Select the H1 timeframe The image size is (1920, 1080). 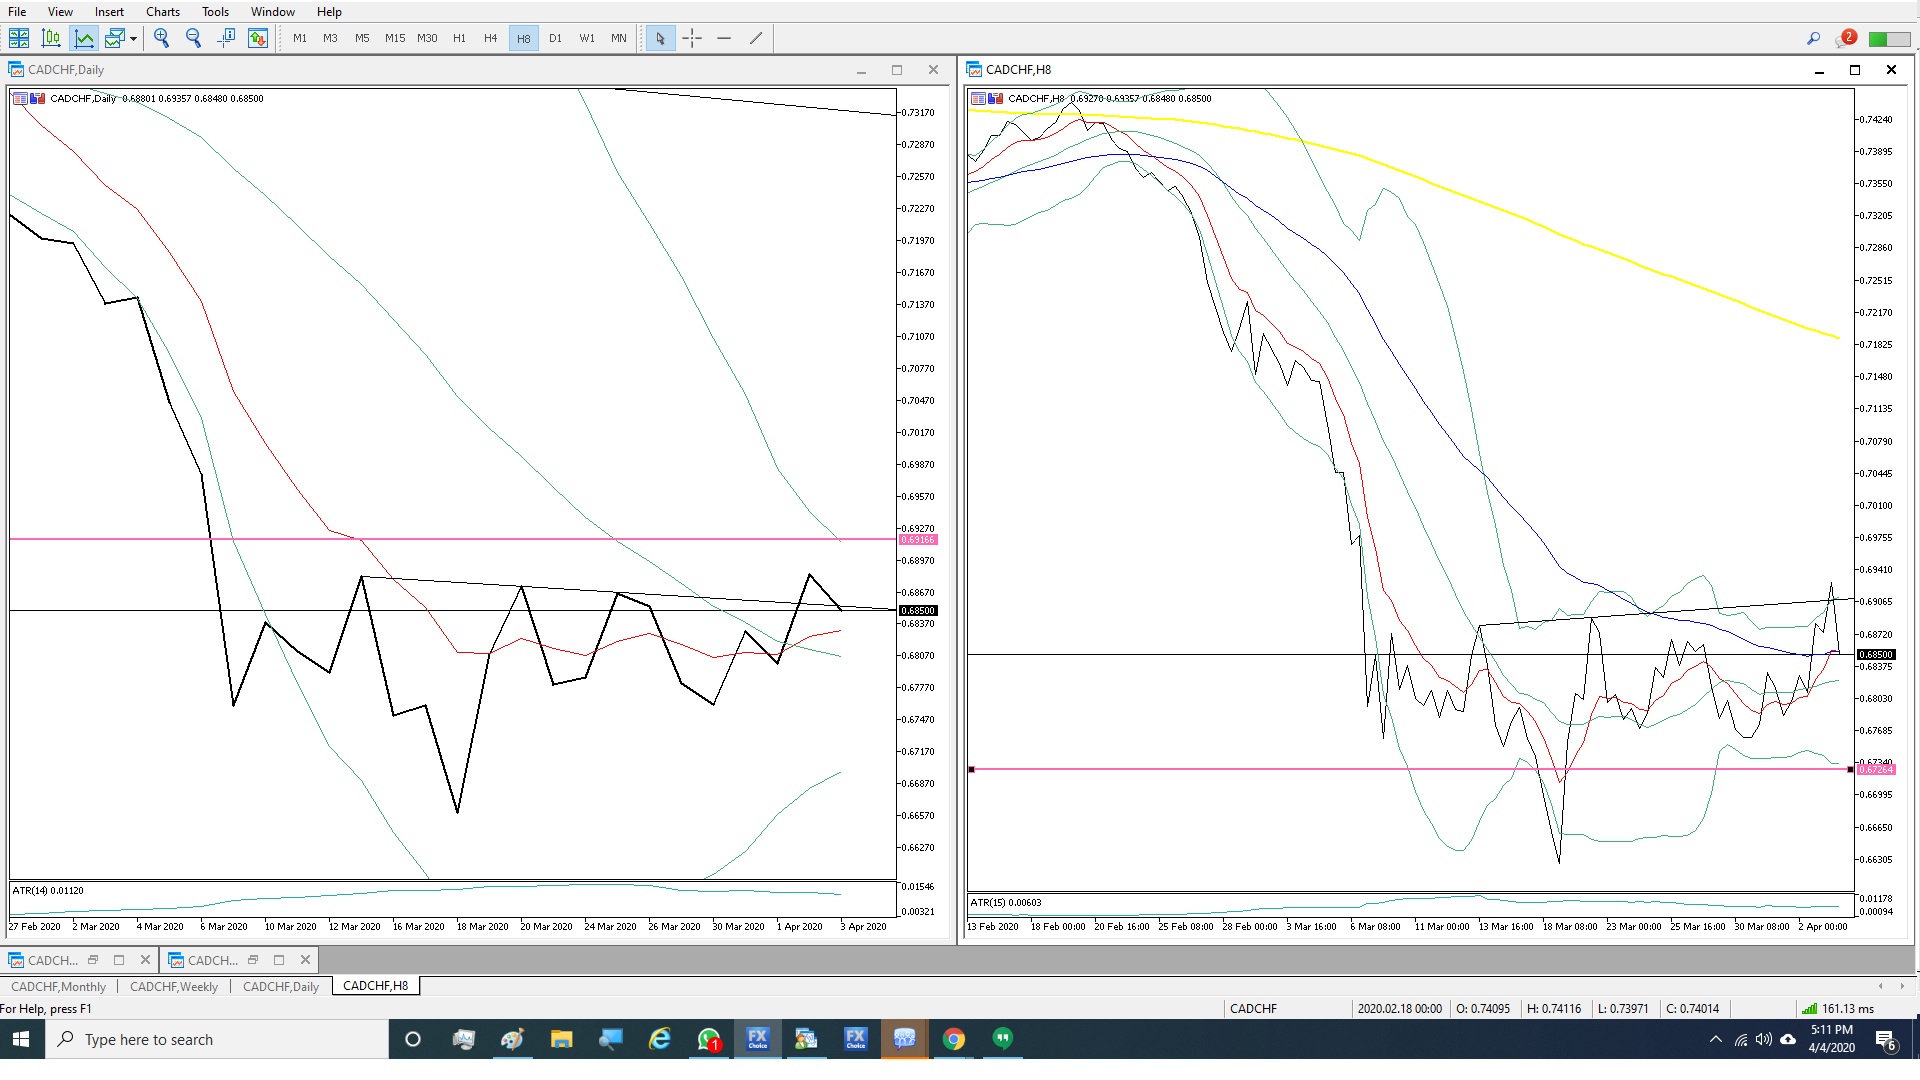coord(459,38)
